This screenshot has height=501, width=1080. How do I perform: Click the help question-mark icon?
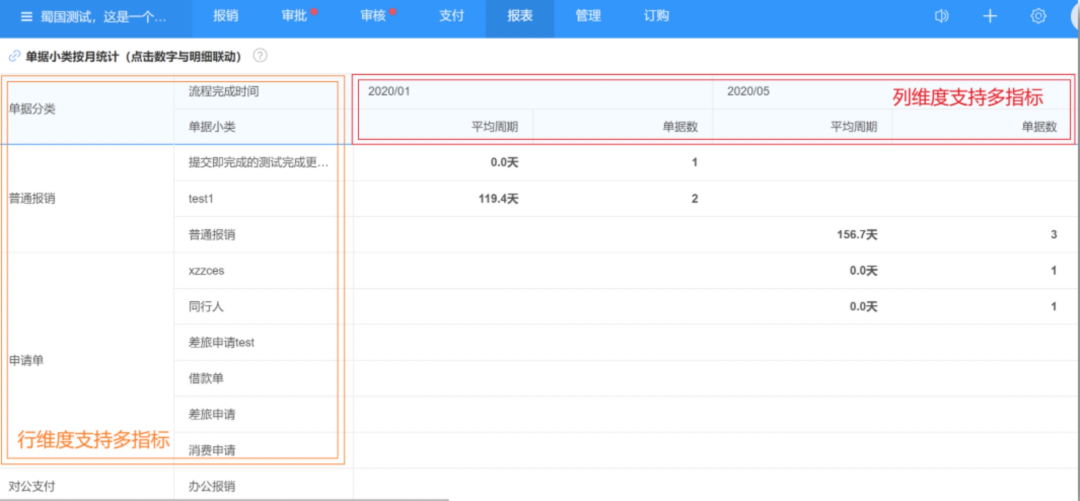tap(260, 56)
